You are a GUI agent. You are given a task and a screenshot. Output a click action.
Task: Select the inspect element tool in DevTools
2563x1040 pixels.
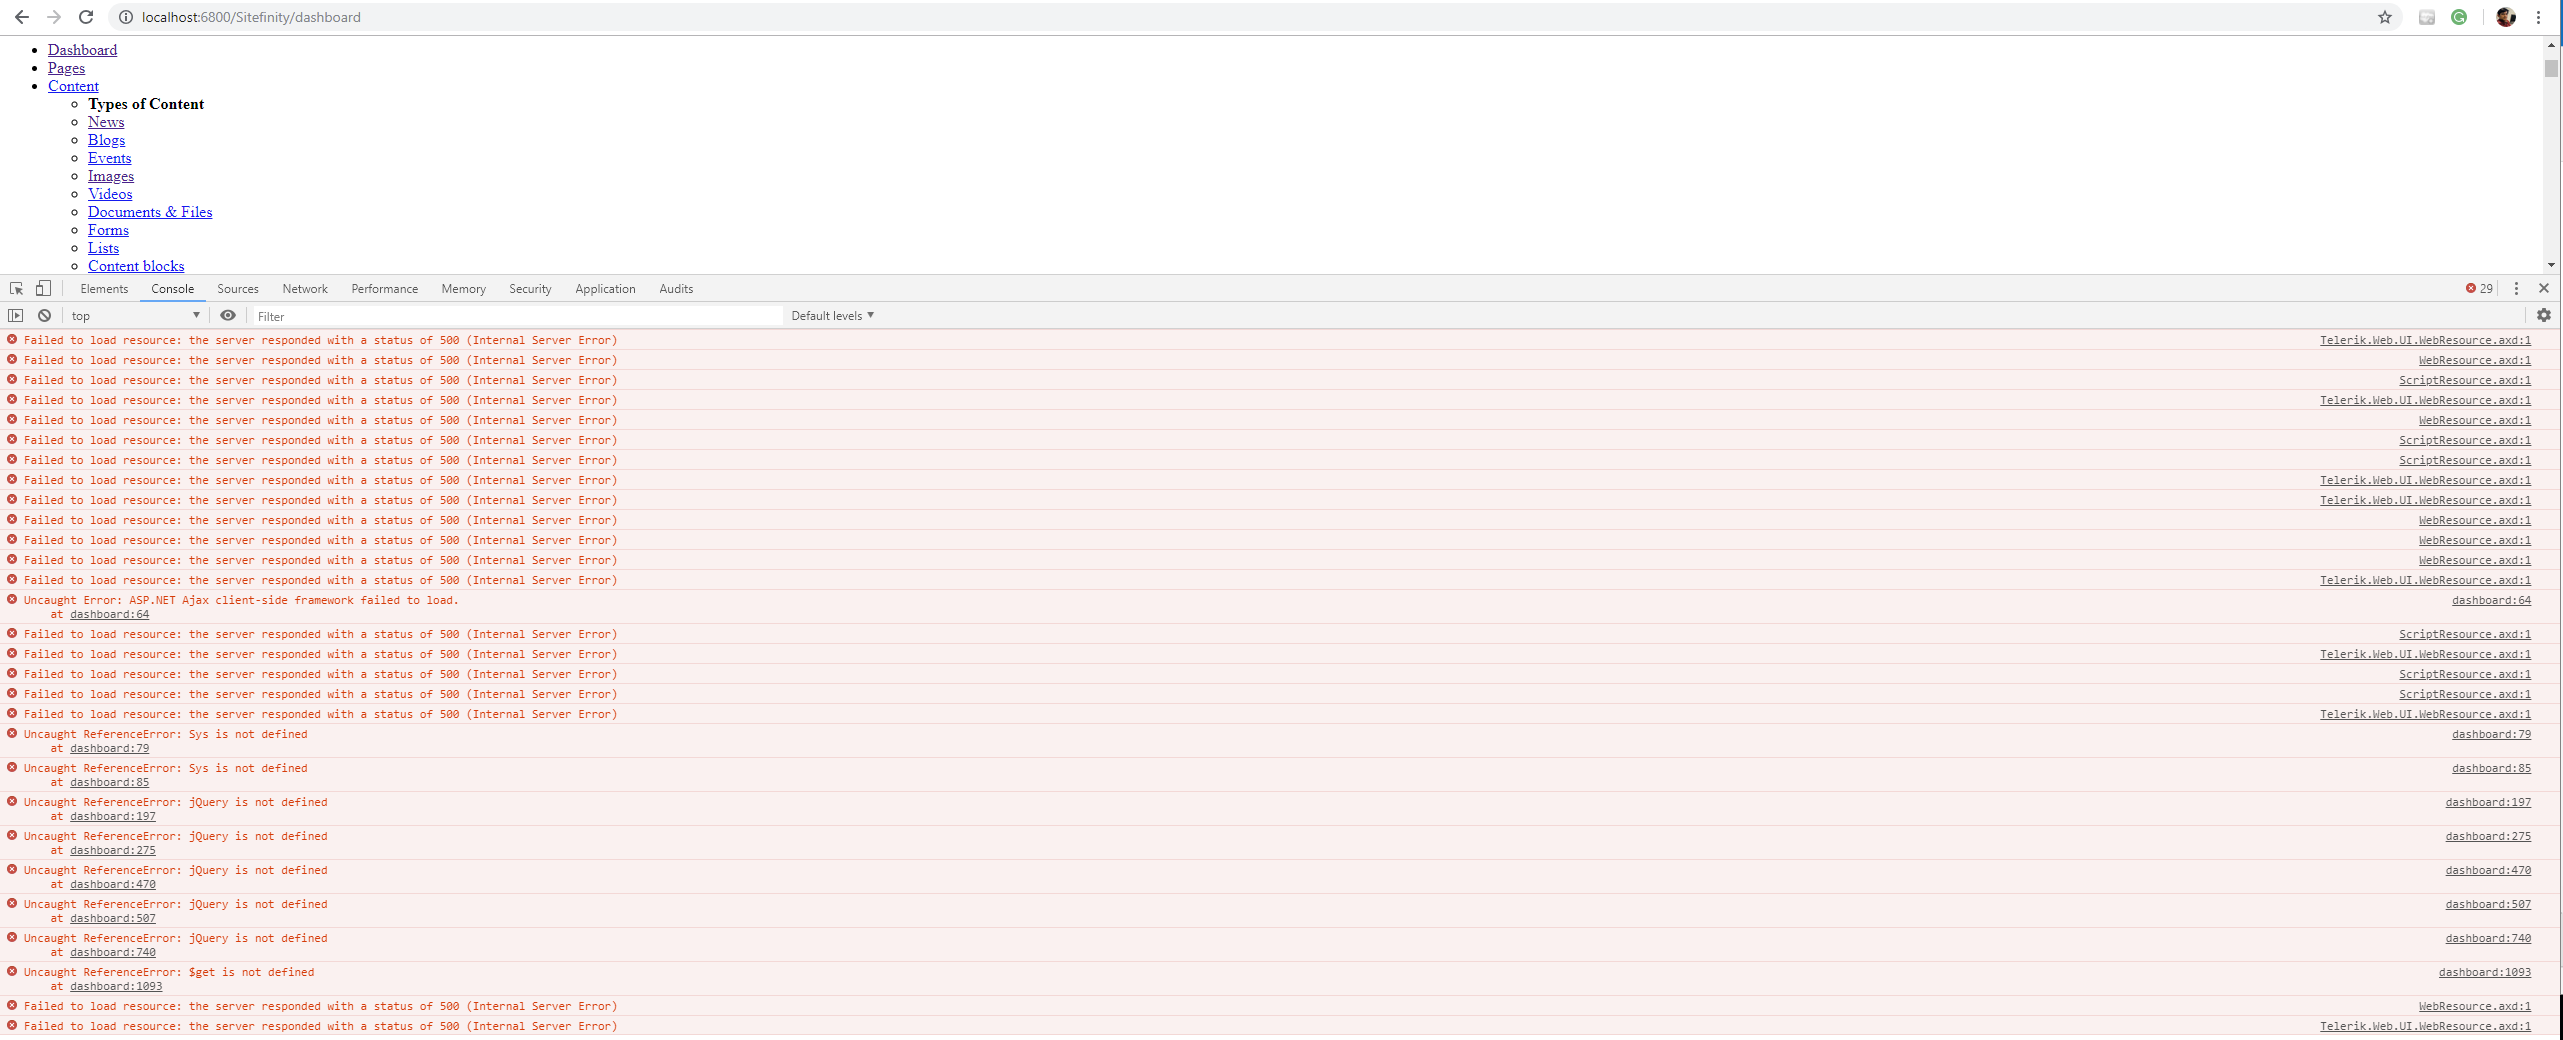(x=15, y=288)
